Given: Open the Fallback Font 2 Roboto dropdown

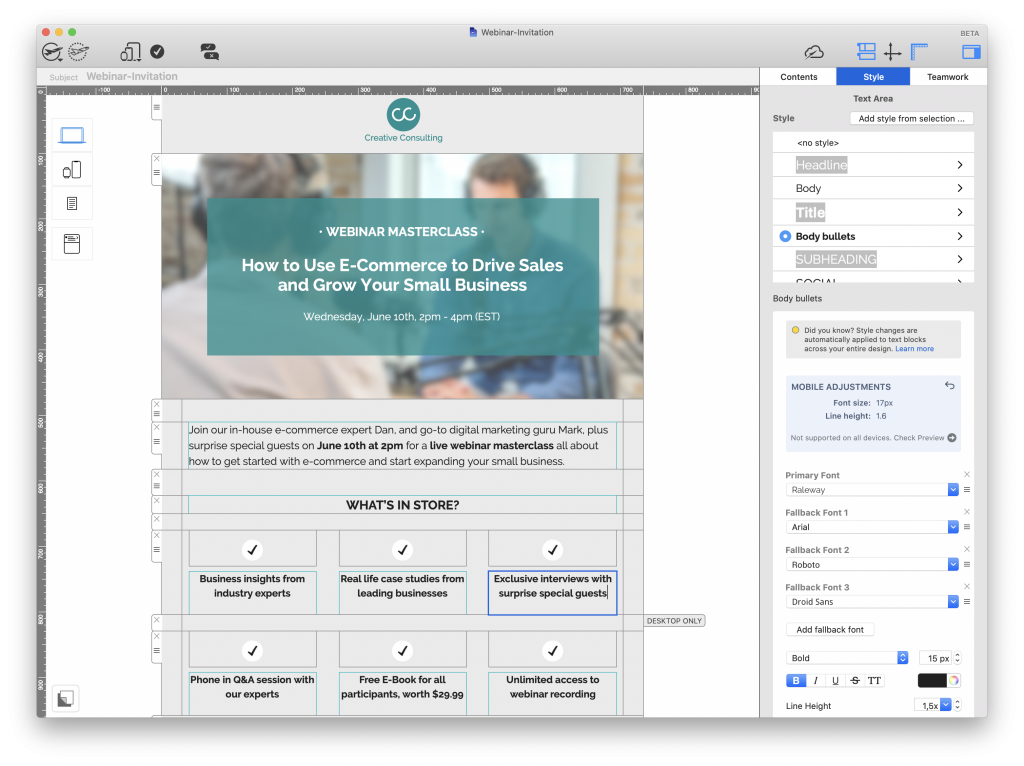Looking at the screenshot, I should [x=872, y=564].
